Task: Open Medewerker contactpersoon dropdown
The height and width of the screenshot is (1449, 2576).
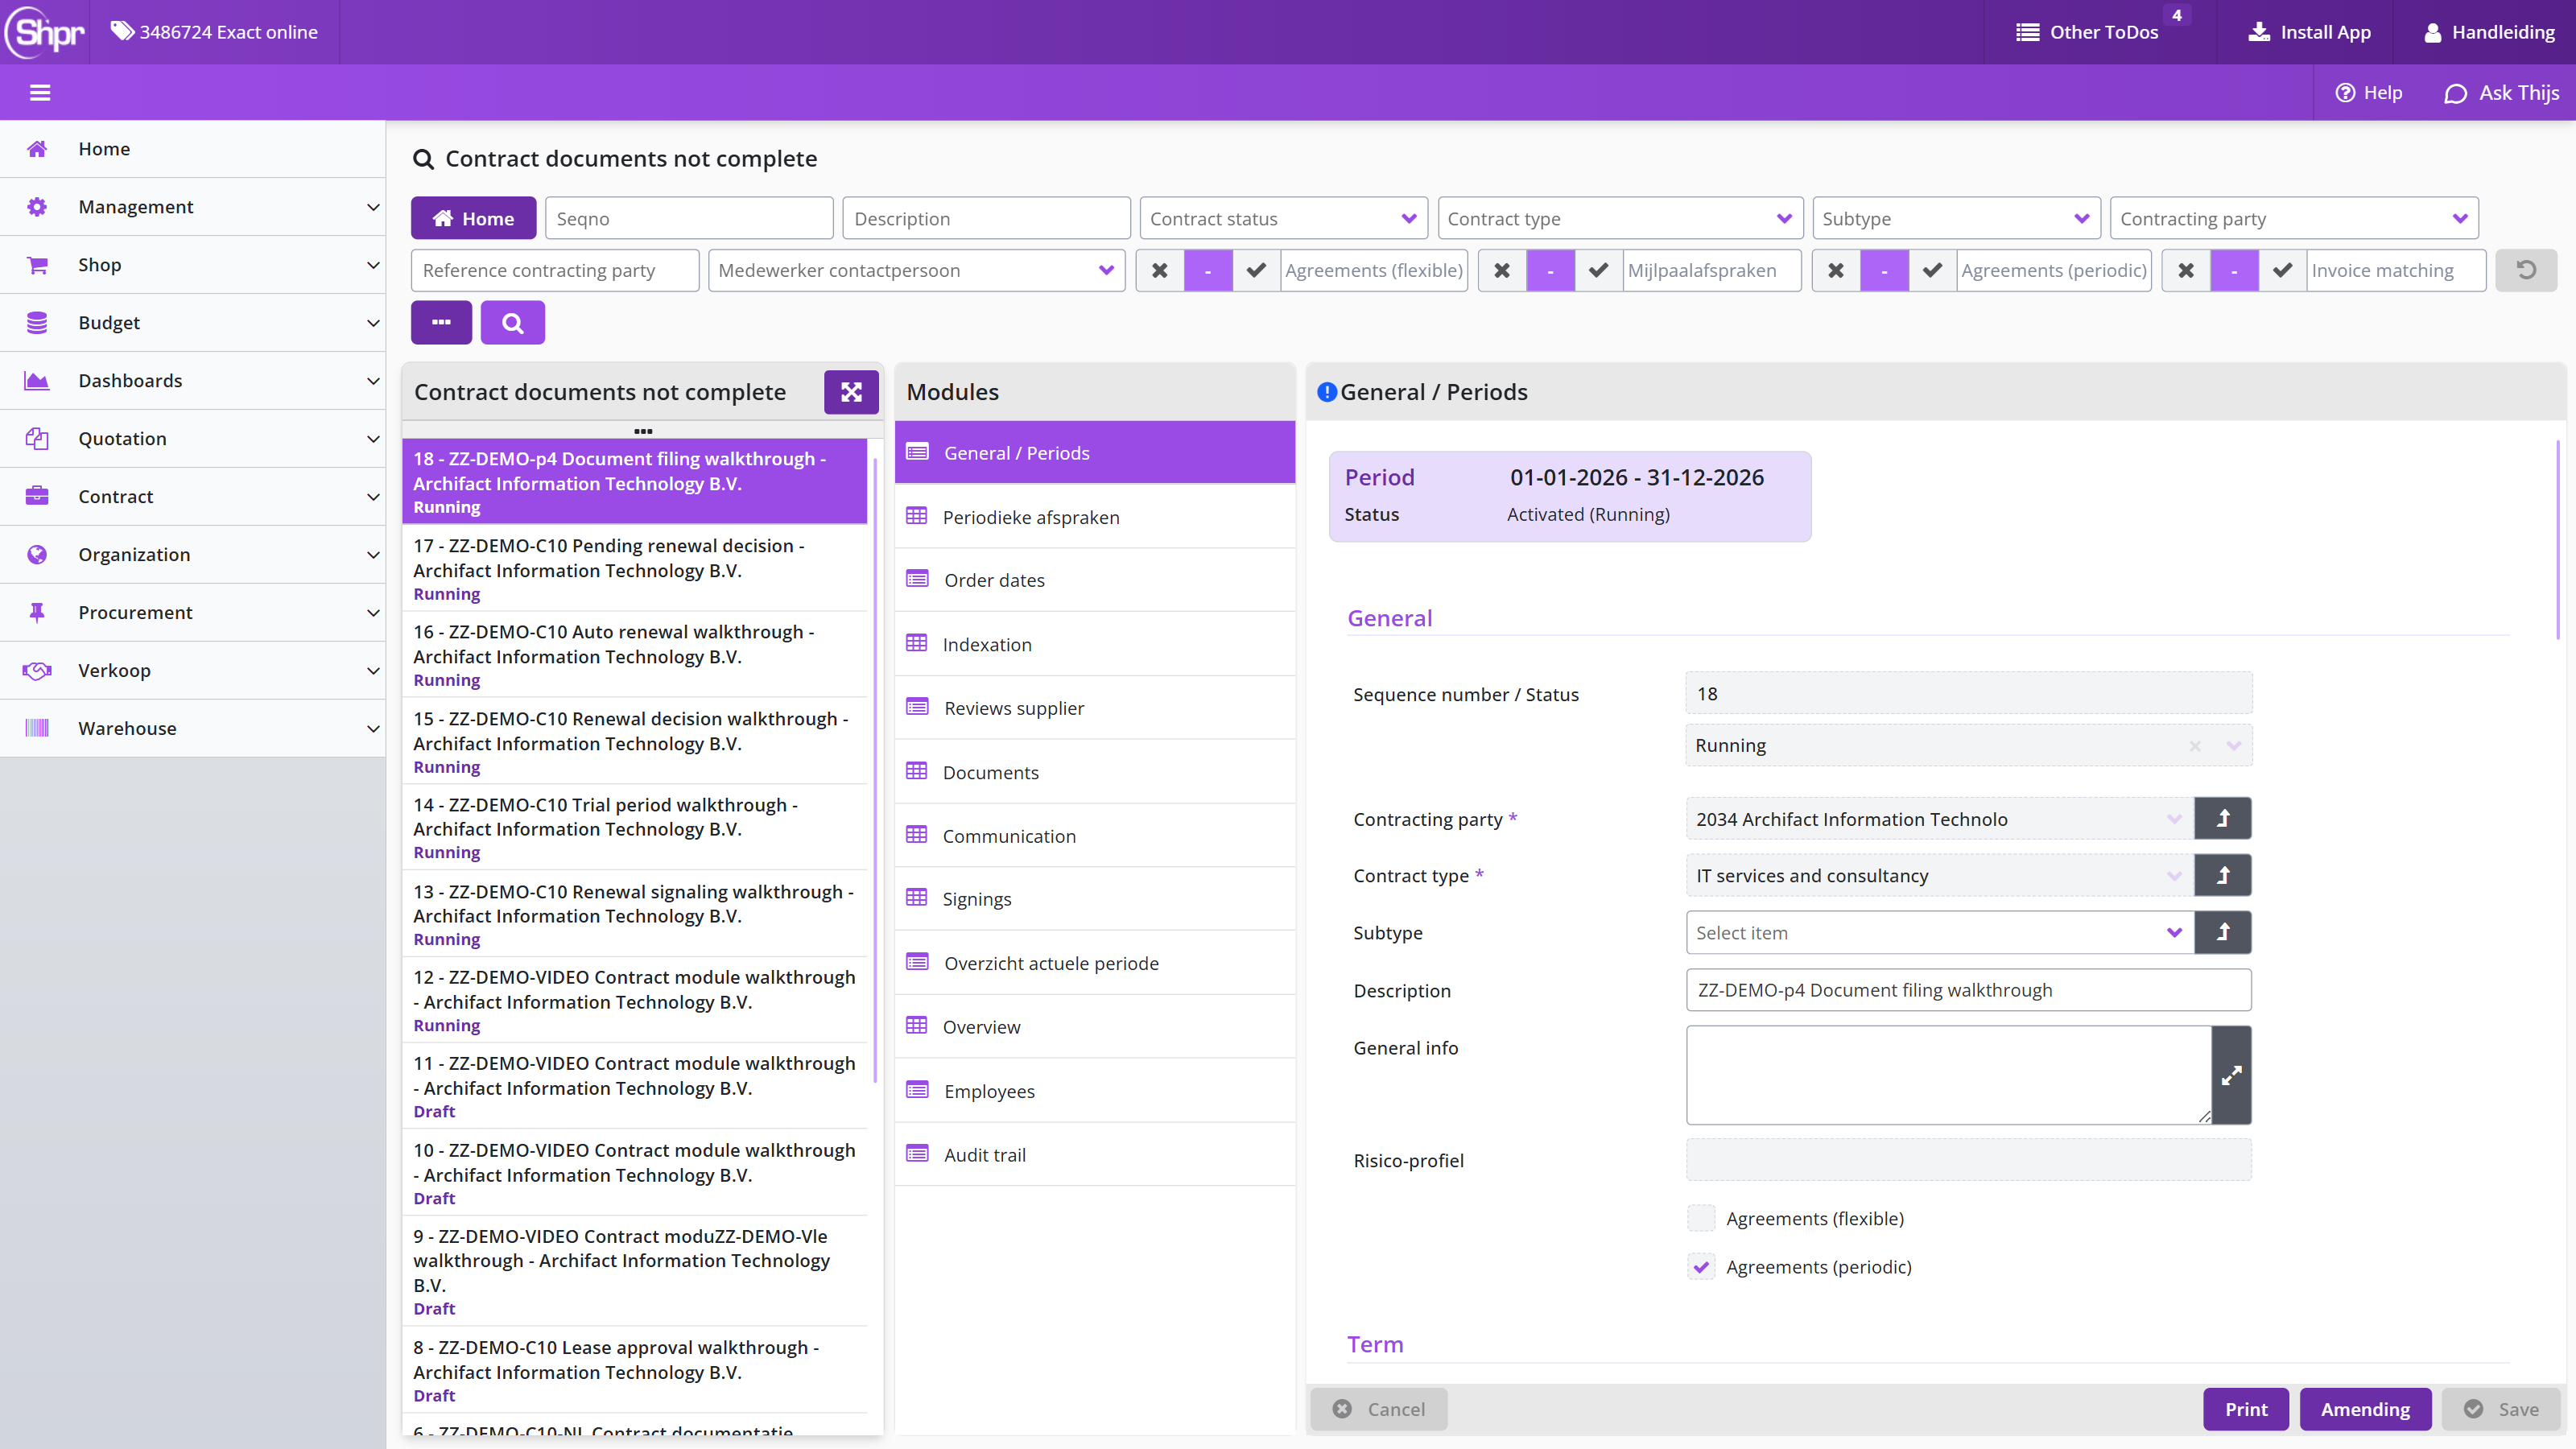Action: click(x=916, y=270)
